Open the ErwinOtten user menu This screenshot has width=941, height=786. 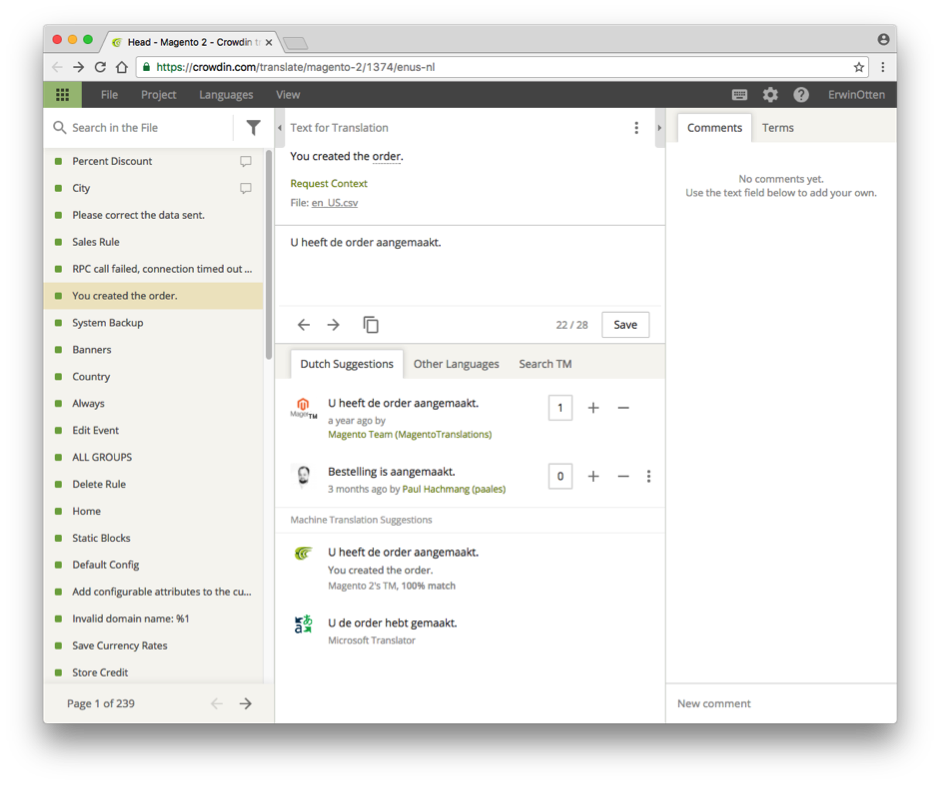(x=856, y=95)
